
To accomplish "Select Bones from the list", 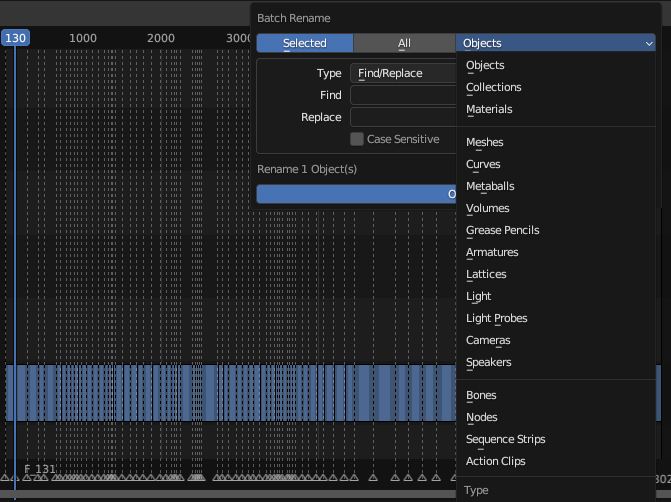I will [555, 395].
